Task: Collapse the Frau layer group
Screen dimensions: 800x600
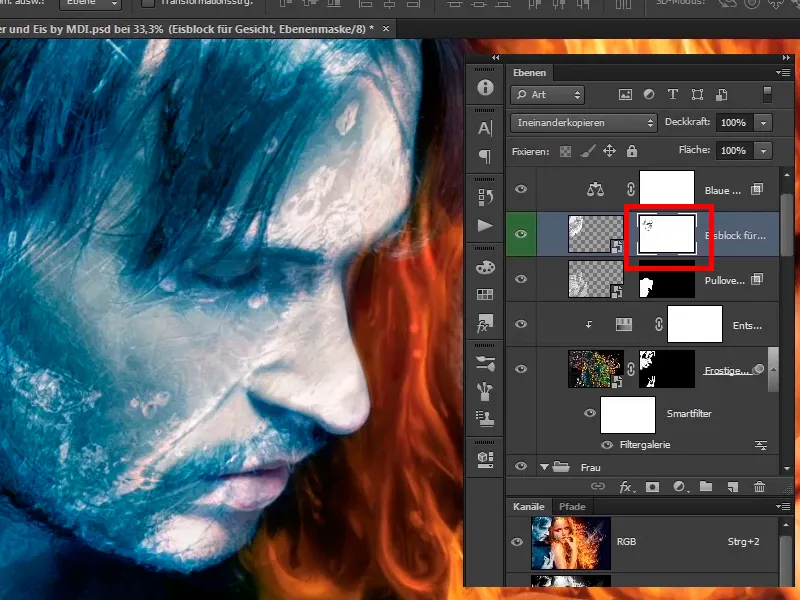Action: click(544, 467)
